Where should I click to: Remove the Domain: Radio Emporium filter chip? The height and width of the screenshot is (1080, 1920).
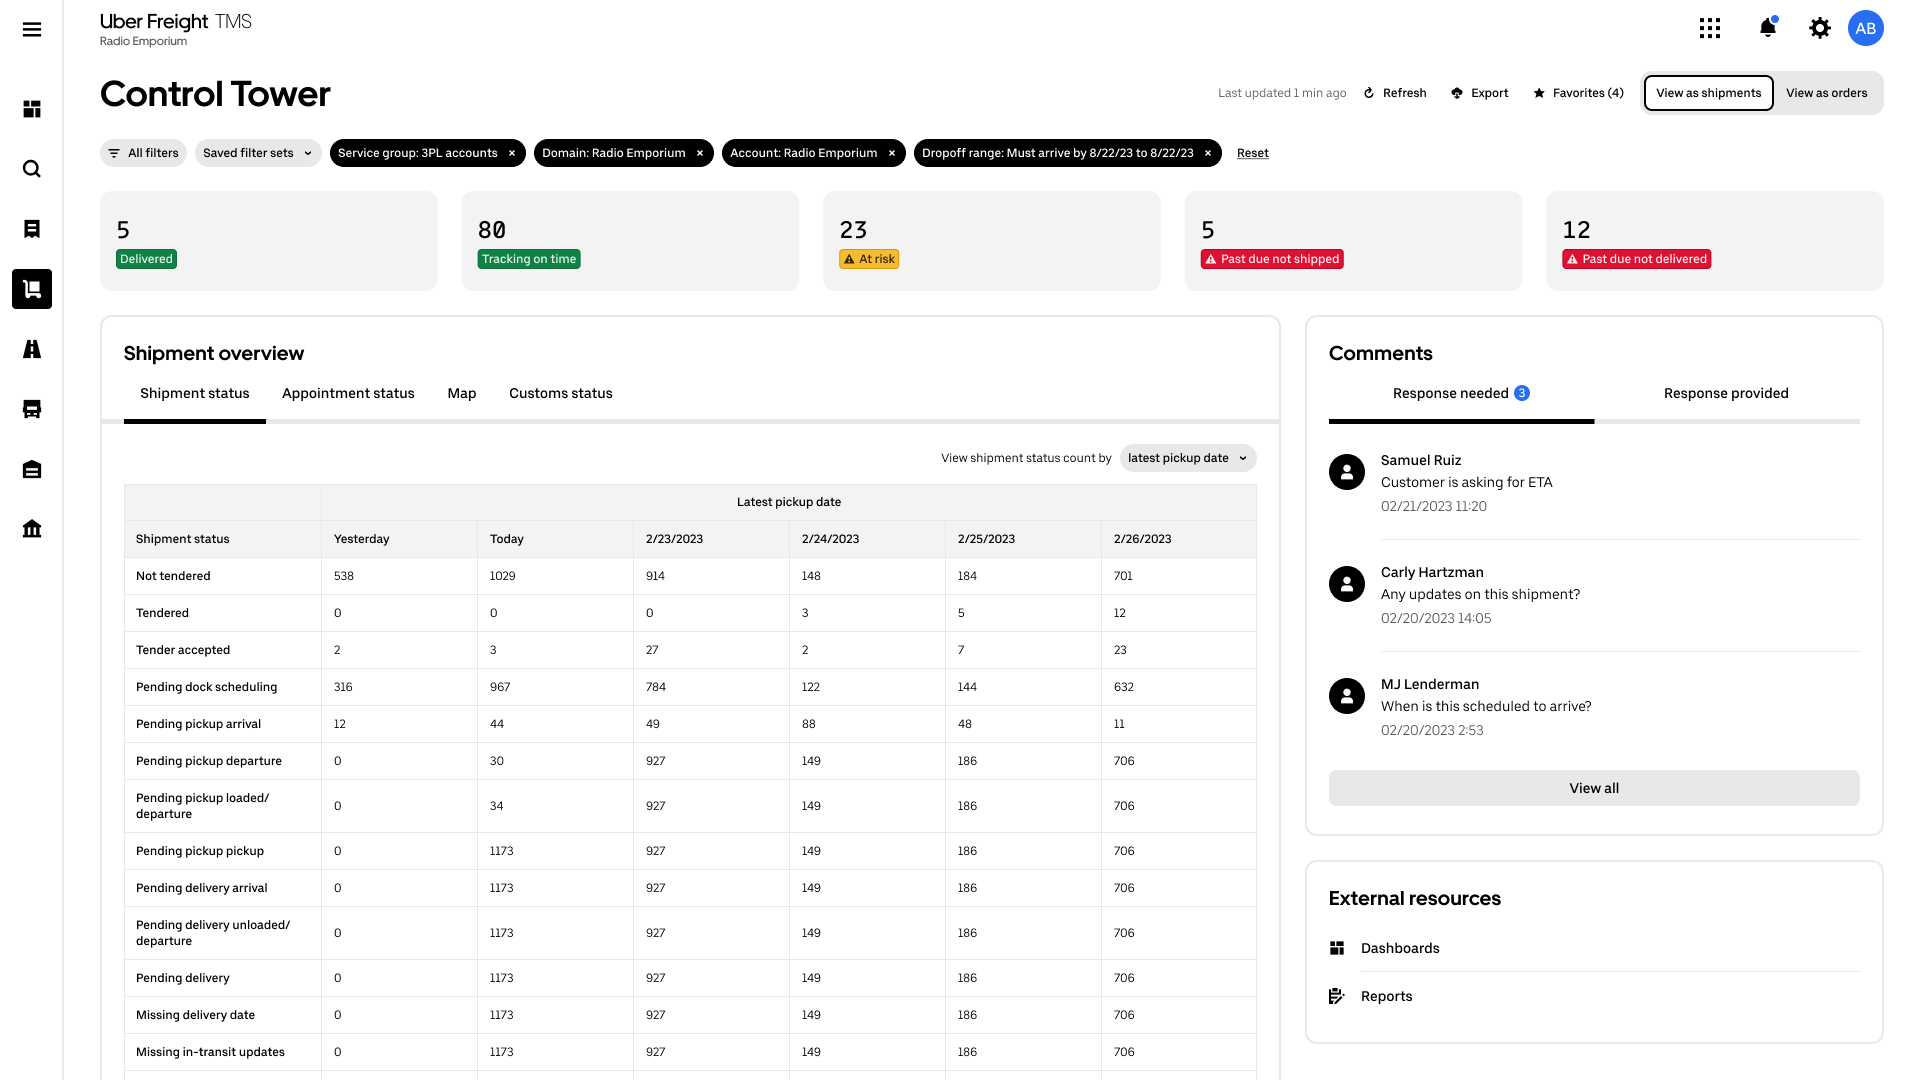[700, 153]
